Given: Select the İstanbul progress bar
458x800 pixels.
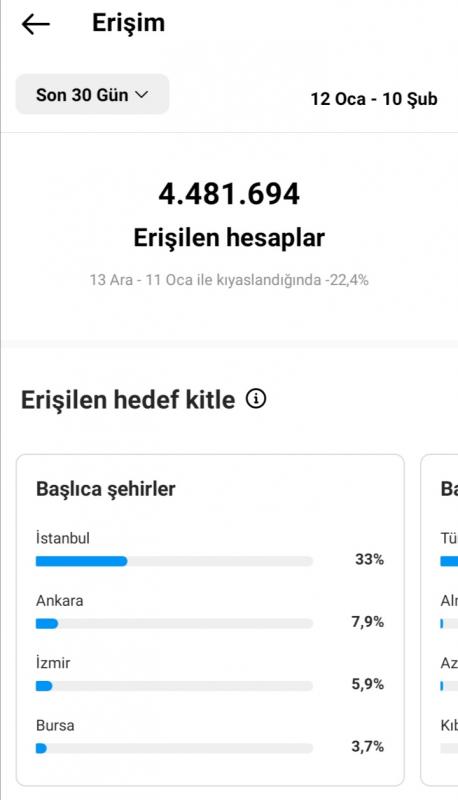Looking at the screenshot, I should point(174,561).
